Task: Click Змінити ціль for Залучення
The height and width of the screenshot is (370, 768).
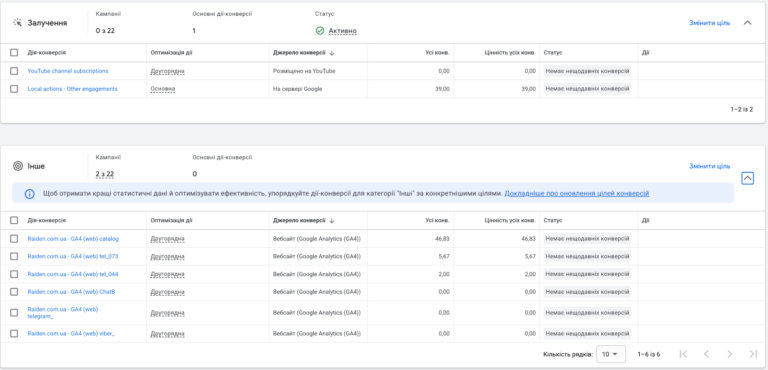Action: [709, 23]
